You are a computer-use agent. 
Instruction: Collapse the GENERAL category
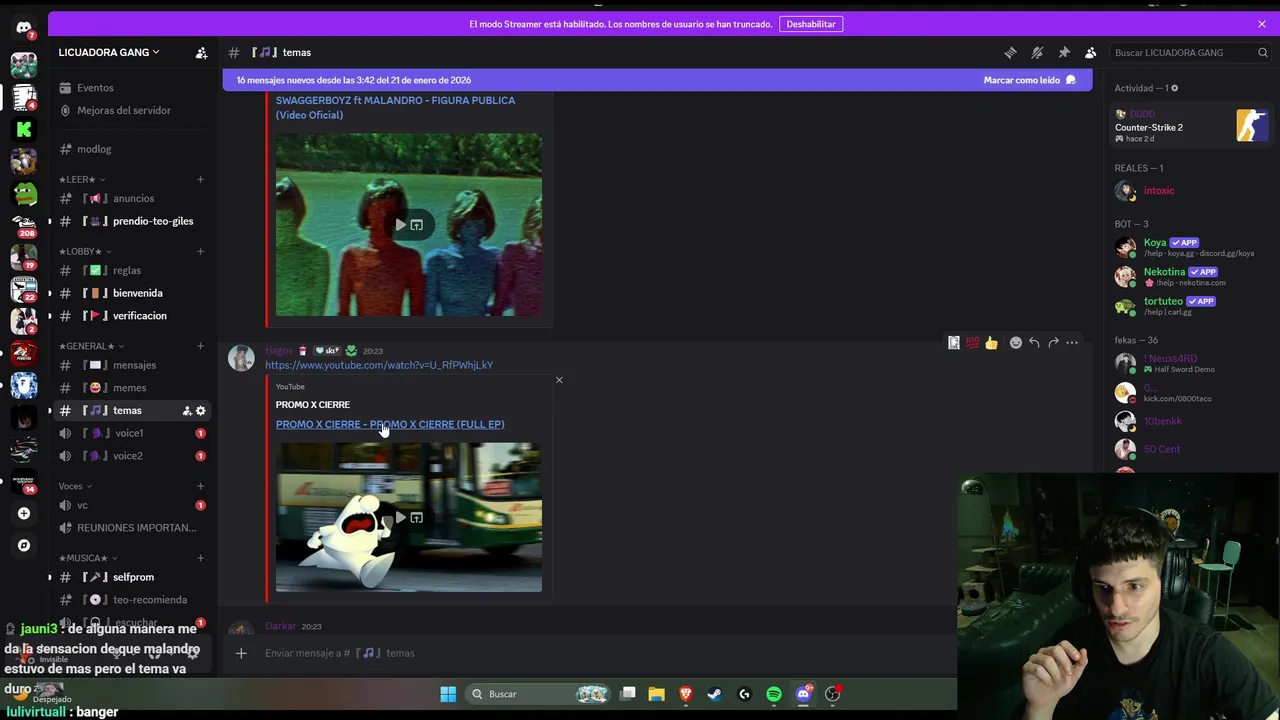click(90, 346)
